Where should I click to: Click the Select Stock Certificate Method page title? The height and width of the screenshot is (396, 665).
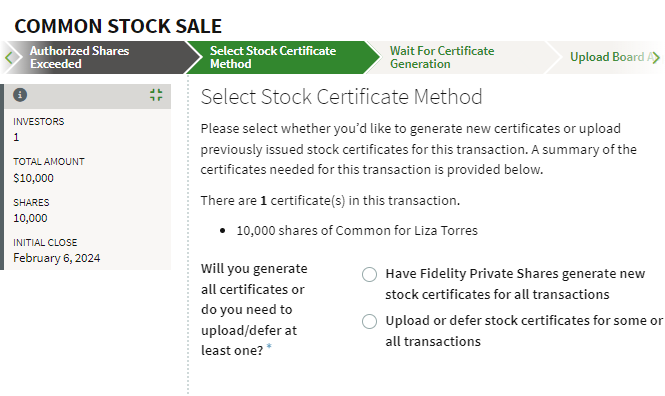(x=341, y=97)
